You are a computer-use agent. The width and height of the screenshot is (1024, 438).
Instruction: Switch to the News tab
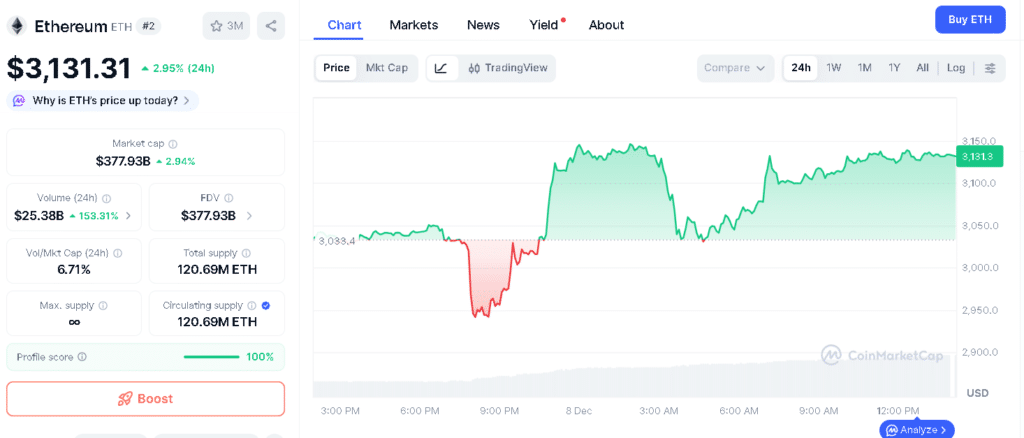click(x=483, y=25)
